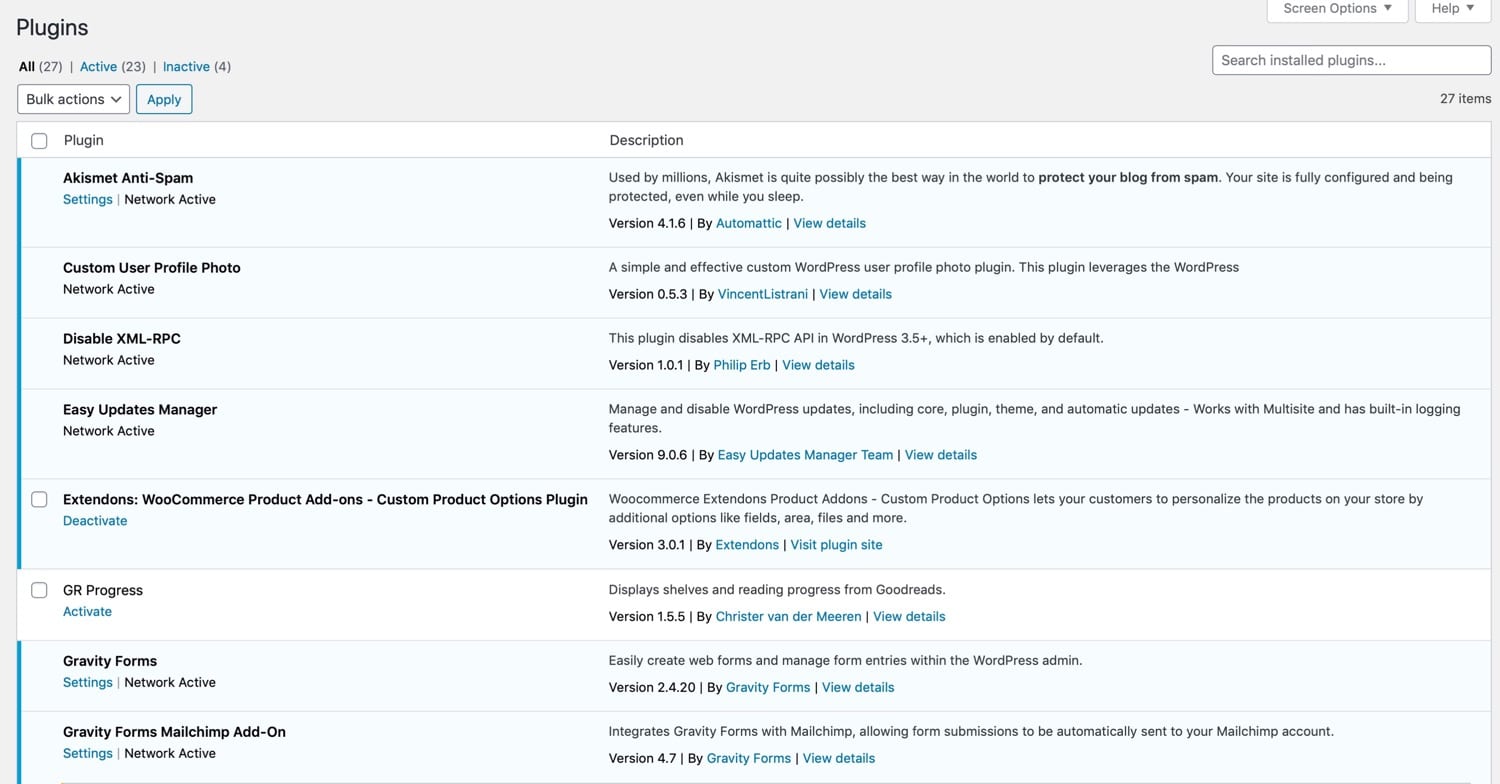1500x784 pixels.
Task: Show only Inactive plugins
Action: 186,66
